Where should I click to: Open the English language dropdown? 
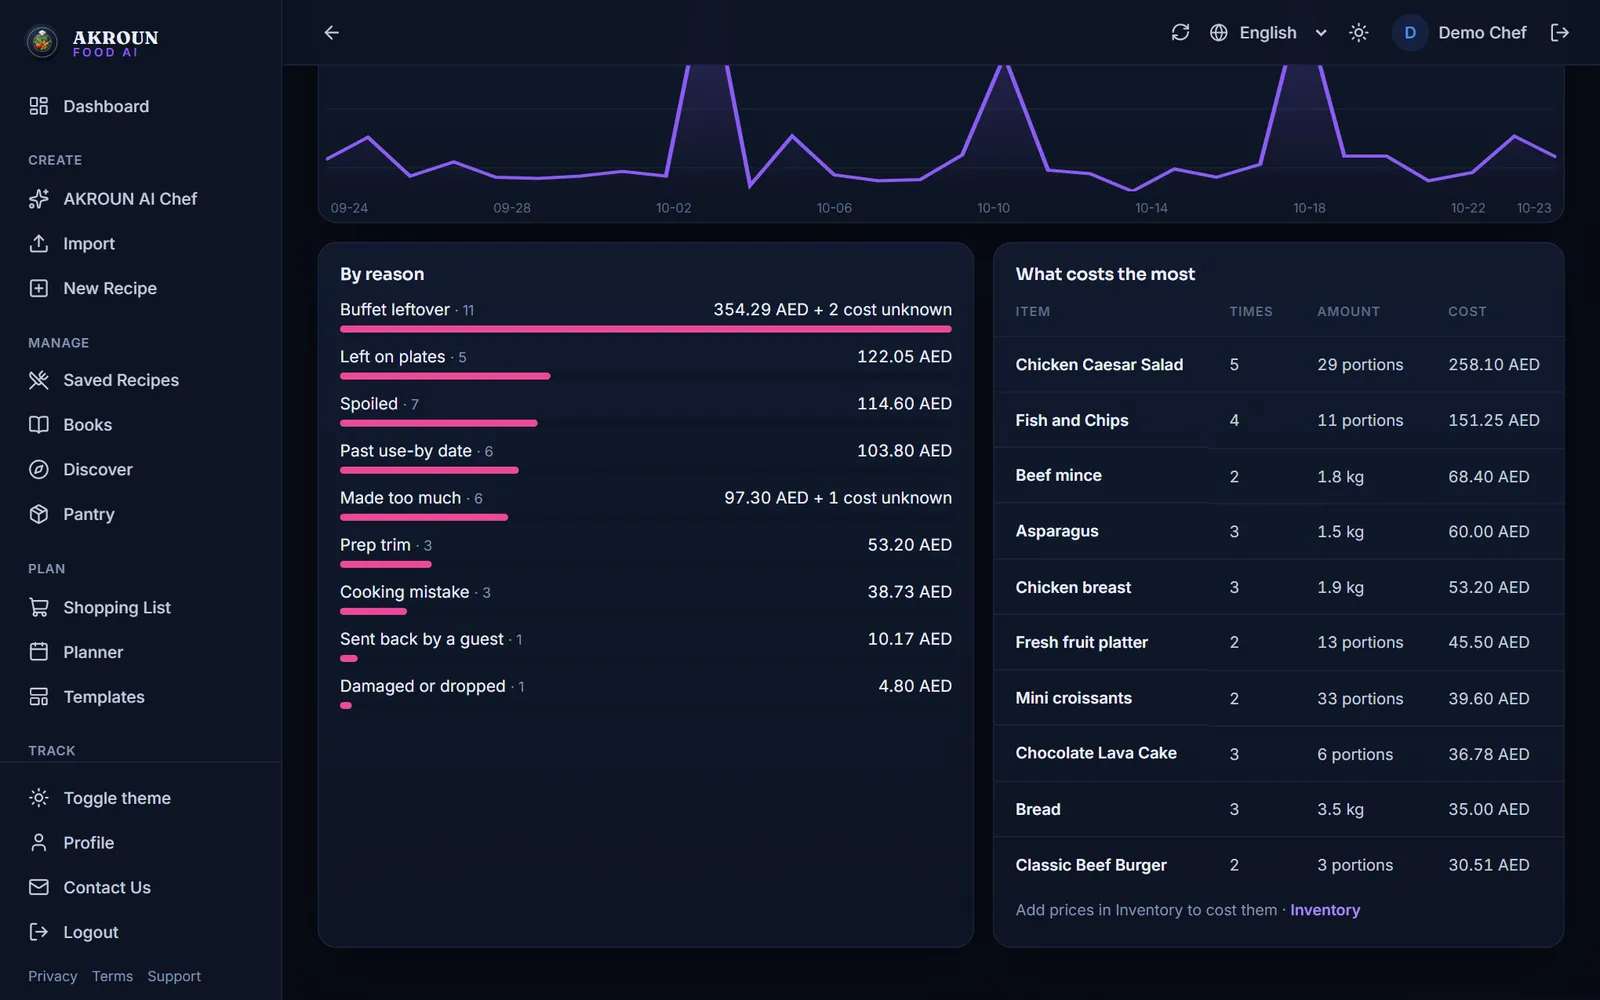[1268, 32]
